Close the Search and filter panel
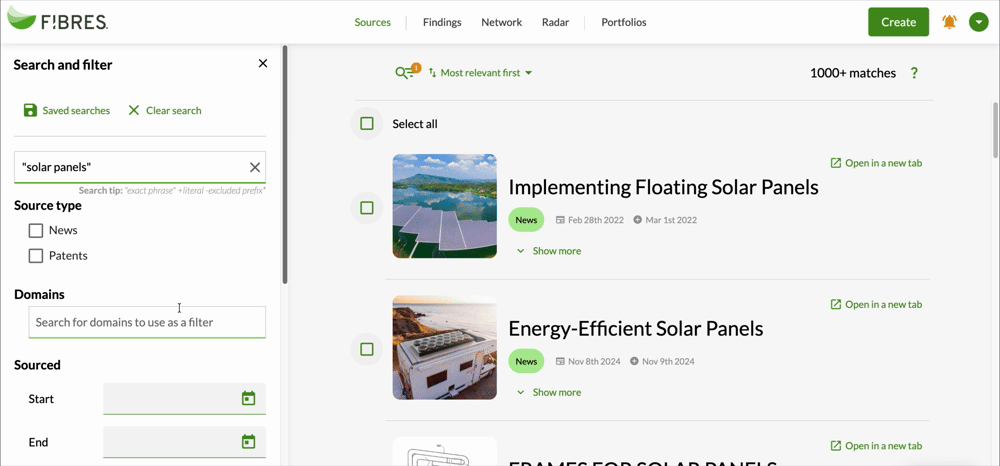Image resolution: width=1000 pixels, height=466 pixels. (x=263, y=63)
